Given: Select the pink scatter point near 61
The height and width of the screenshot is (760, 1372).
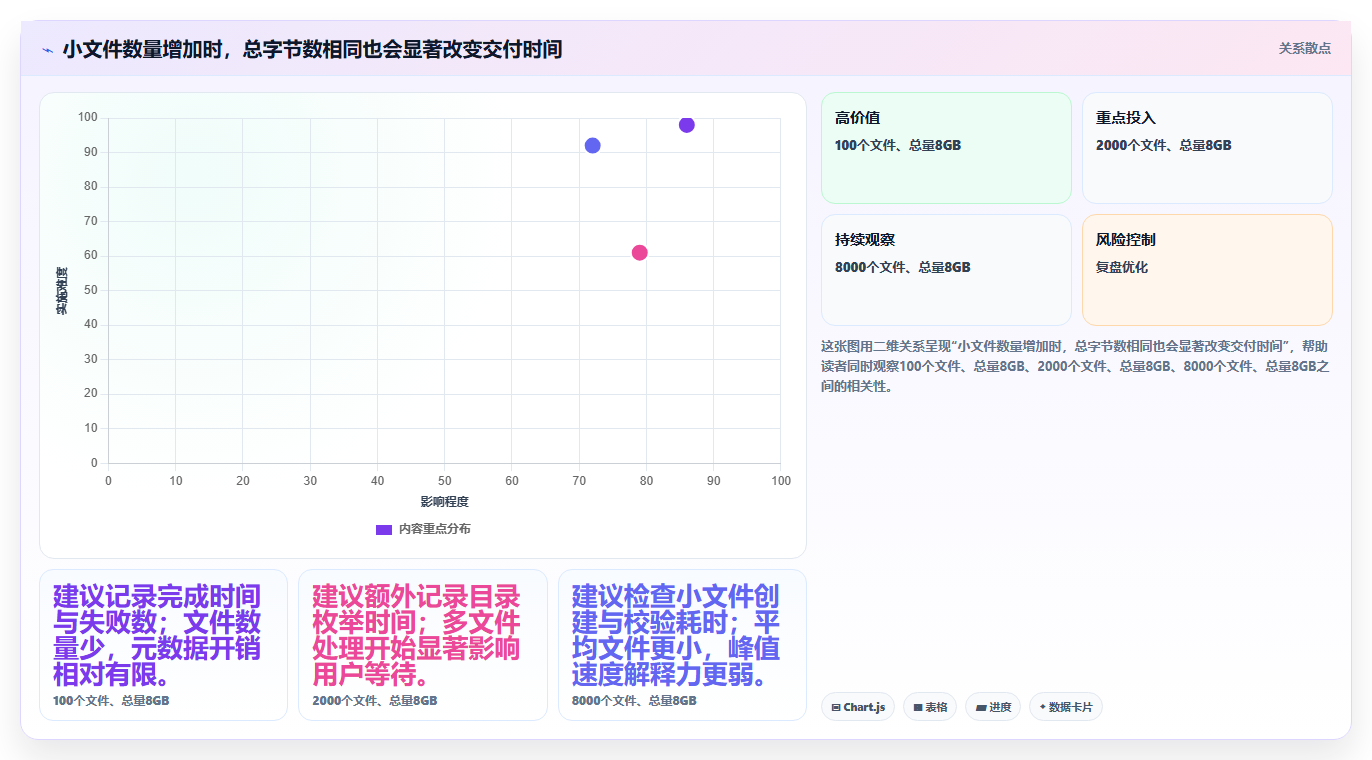Looking at the screenshot, I should point(639,253).
